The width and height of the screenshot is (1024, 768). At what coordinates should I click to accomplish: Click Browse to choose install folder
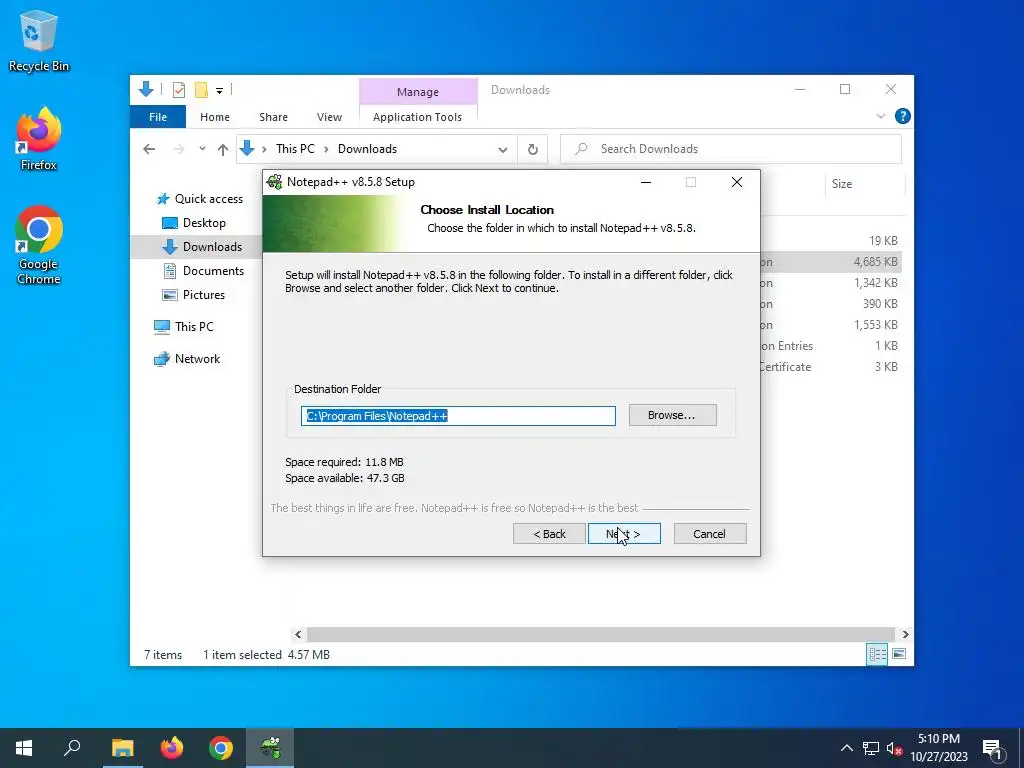click(673, 415)
